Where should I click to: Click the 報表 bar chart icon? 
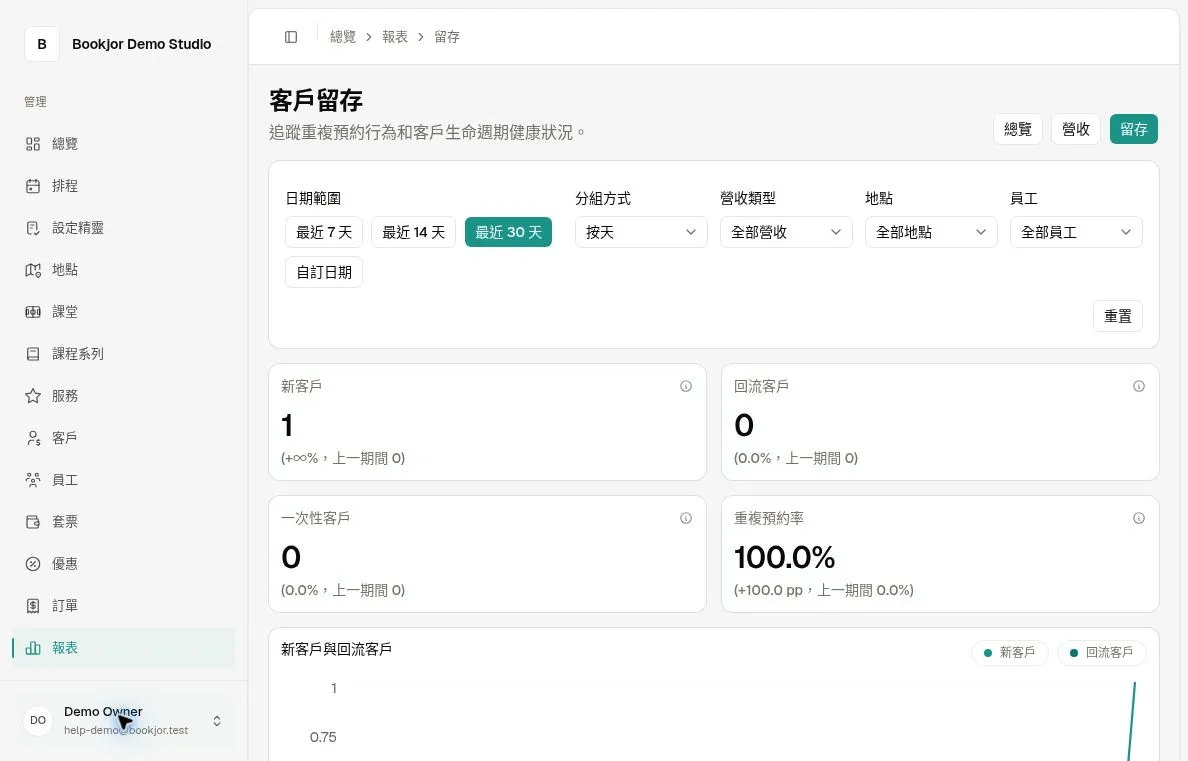tap(33, 648)
